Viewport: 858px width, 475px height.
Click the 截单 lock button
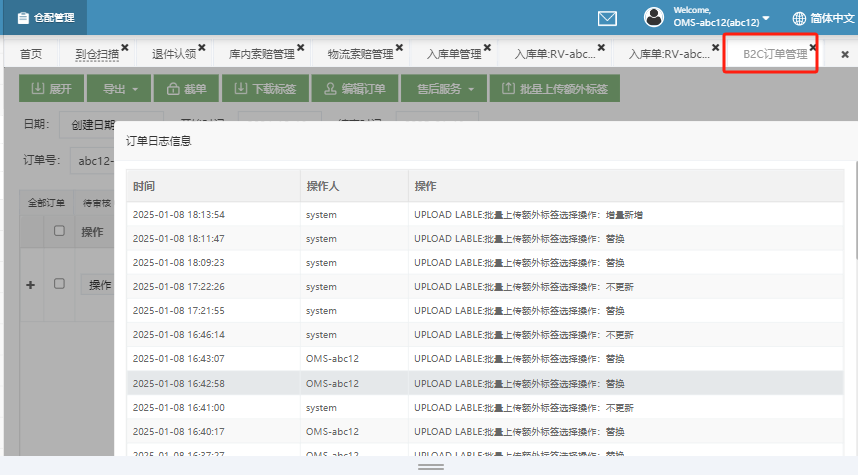(187, 89)
